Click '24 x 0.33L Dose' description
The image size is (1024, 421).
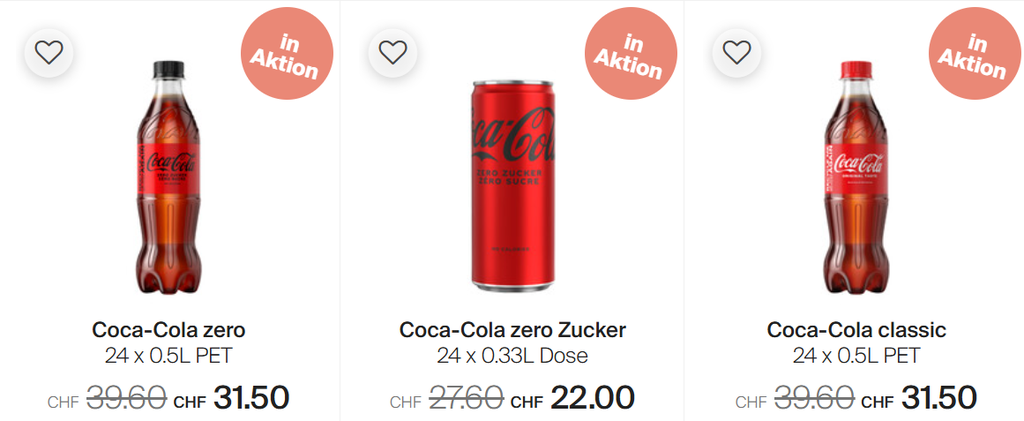(x=512, y=355)
